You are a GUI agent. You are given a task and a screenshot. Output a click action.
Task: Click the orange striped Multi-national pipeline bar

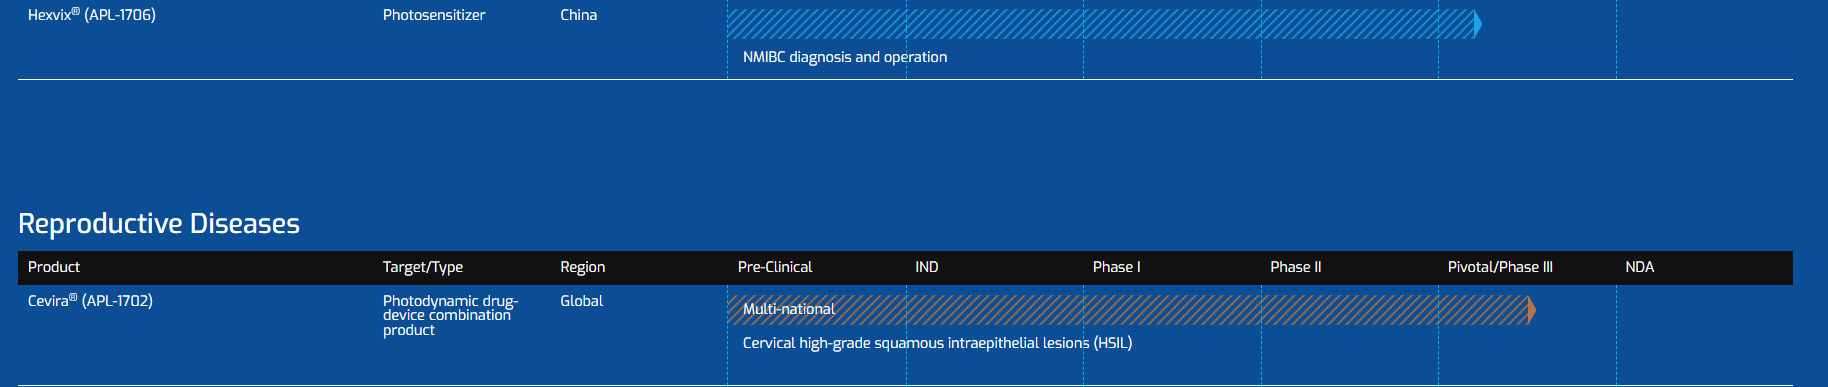point(1131,310)
